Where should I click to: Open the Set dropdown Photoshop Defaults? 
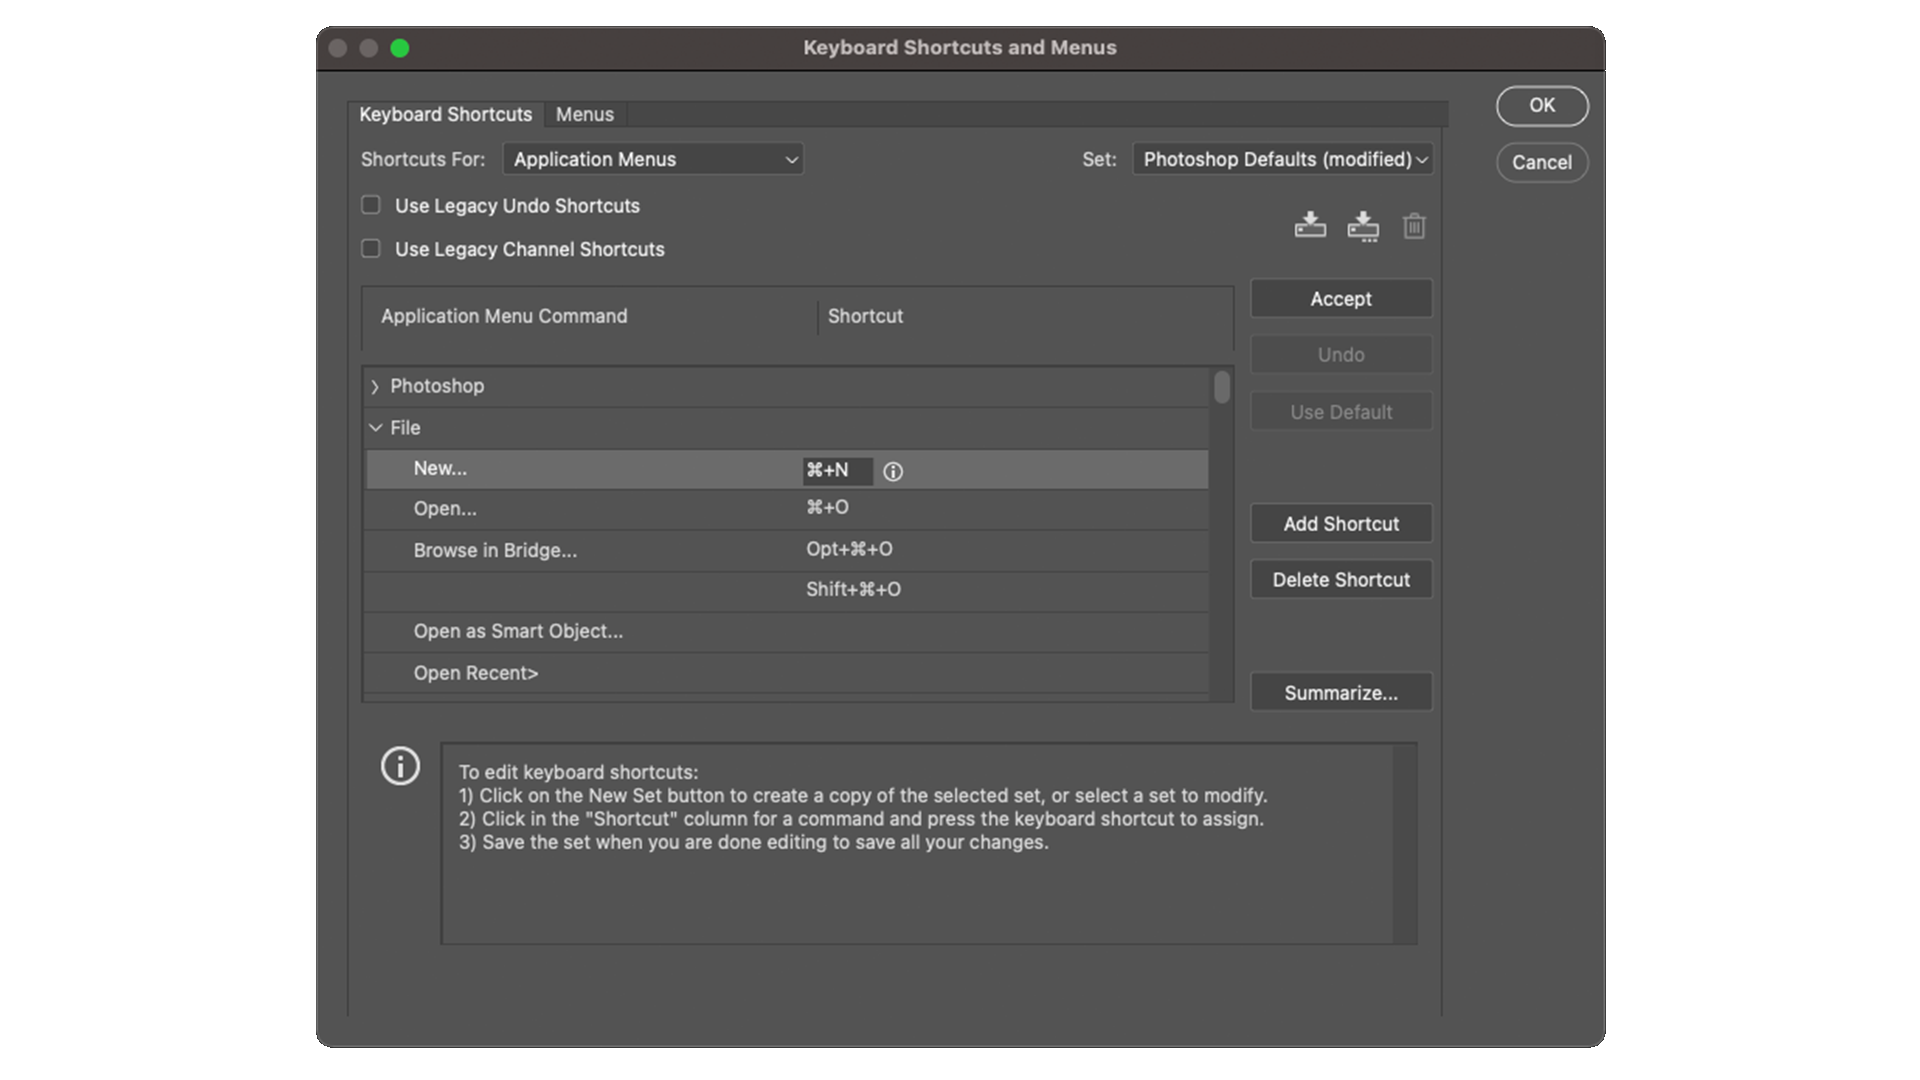pos(1283,159)
